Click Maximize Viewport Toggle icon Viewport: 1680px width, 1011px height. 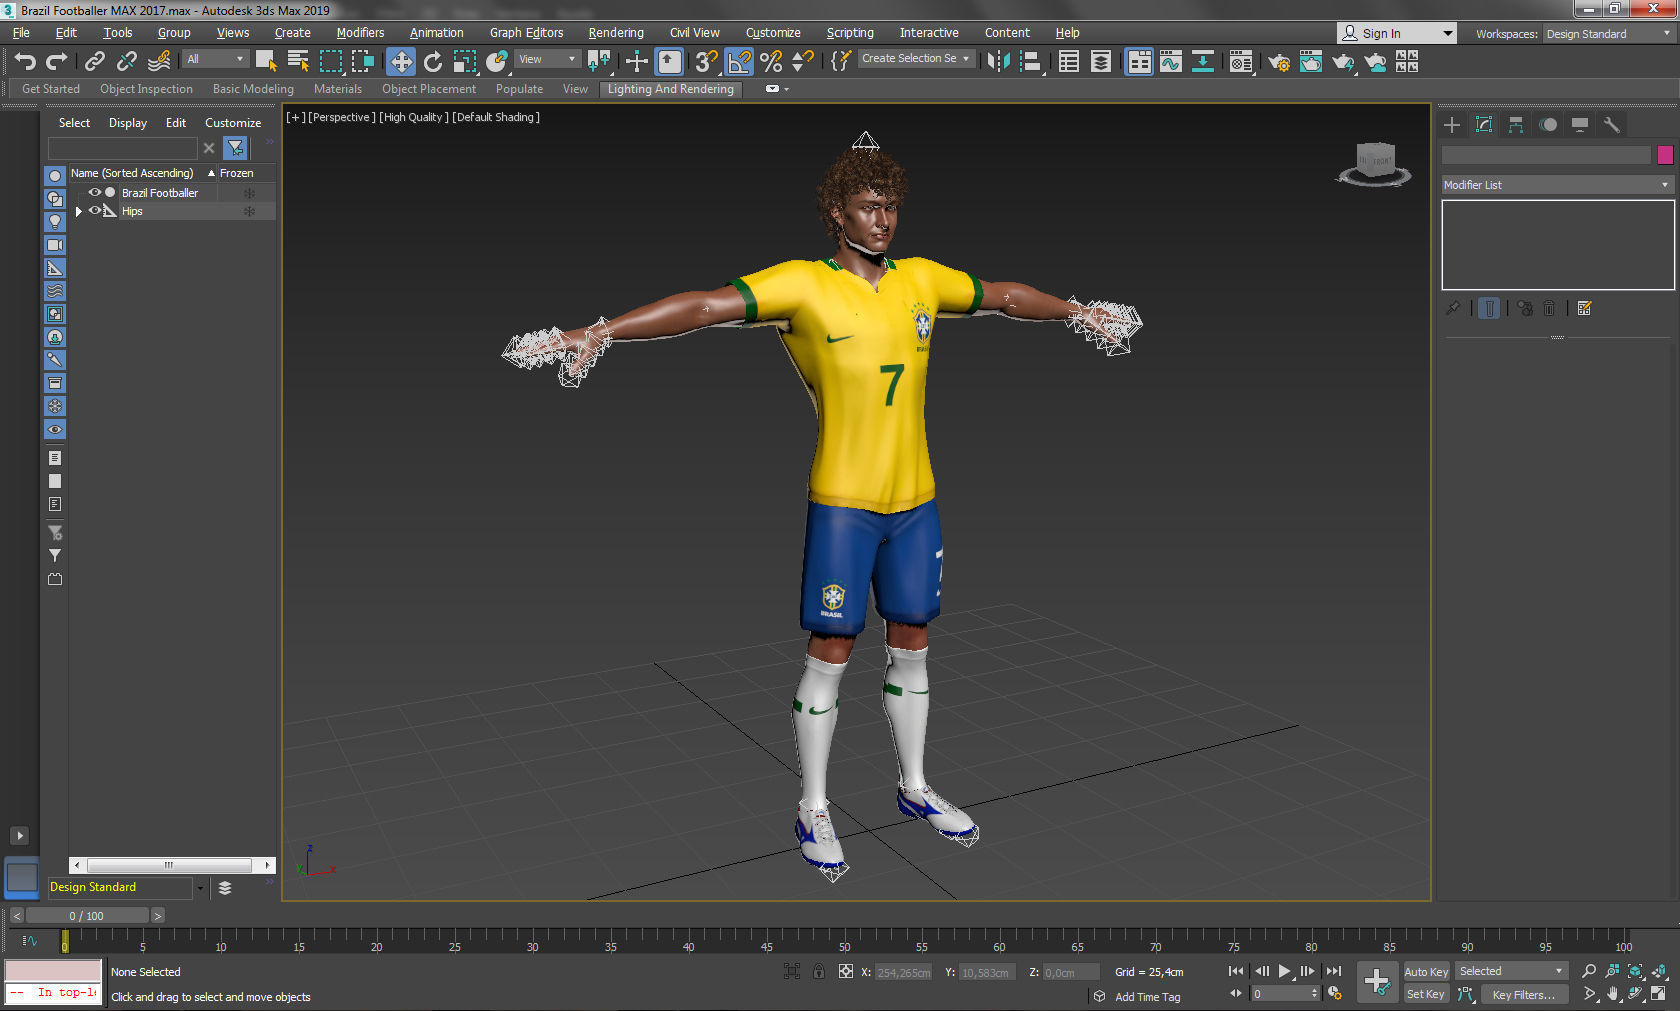[1658, 994]
